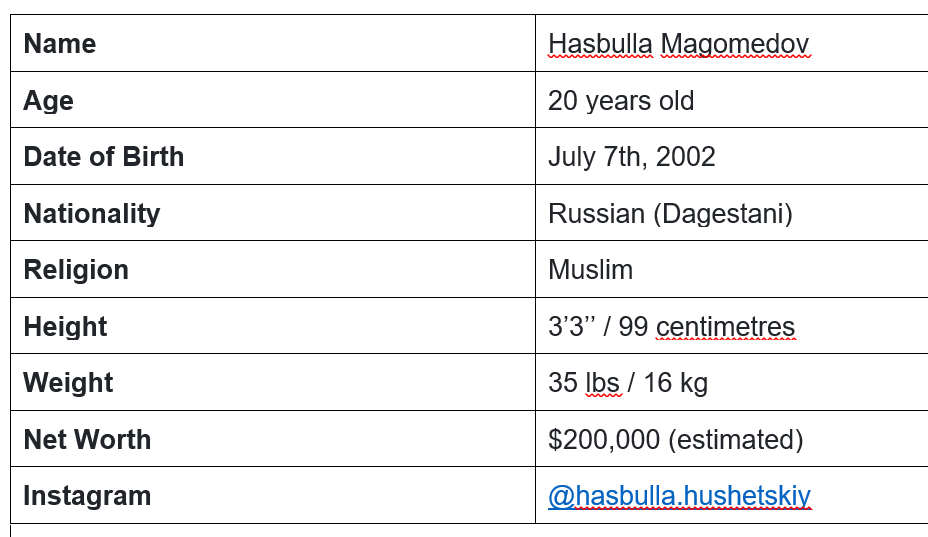Open the @hasbulla.hushetskiy Instagram link

pyautogui.click(x=679, y=496)
